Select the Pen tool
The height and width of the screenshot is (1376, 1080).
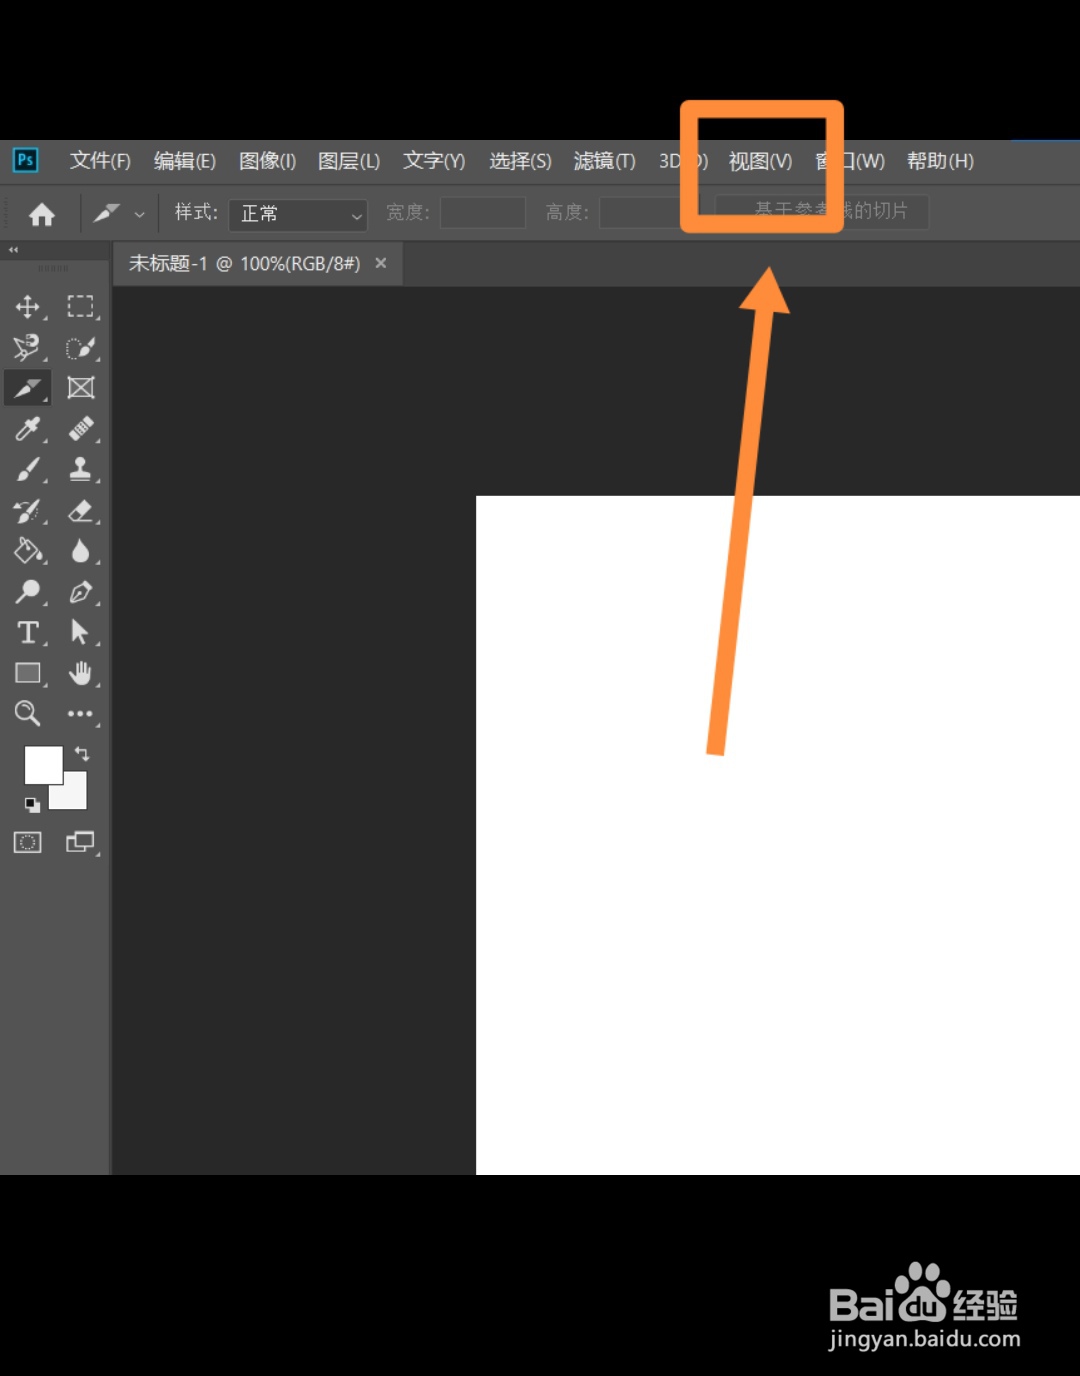81,592
